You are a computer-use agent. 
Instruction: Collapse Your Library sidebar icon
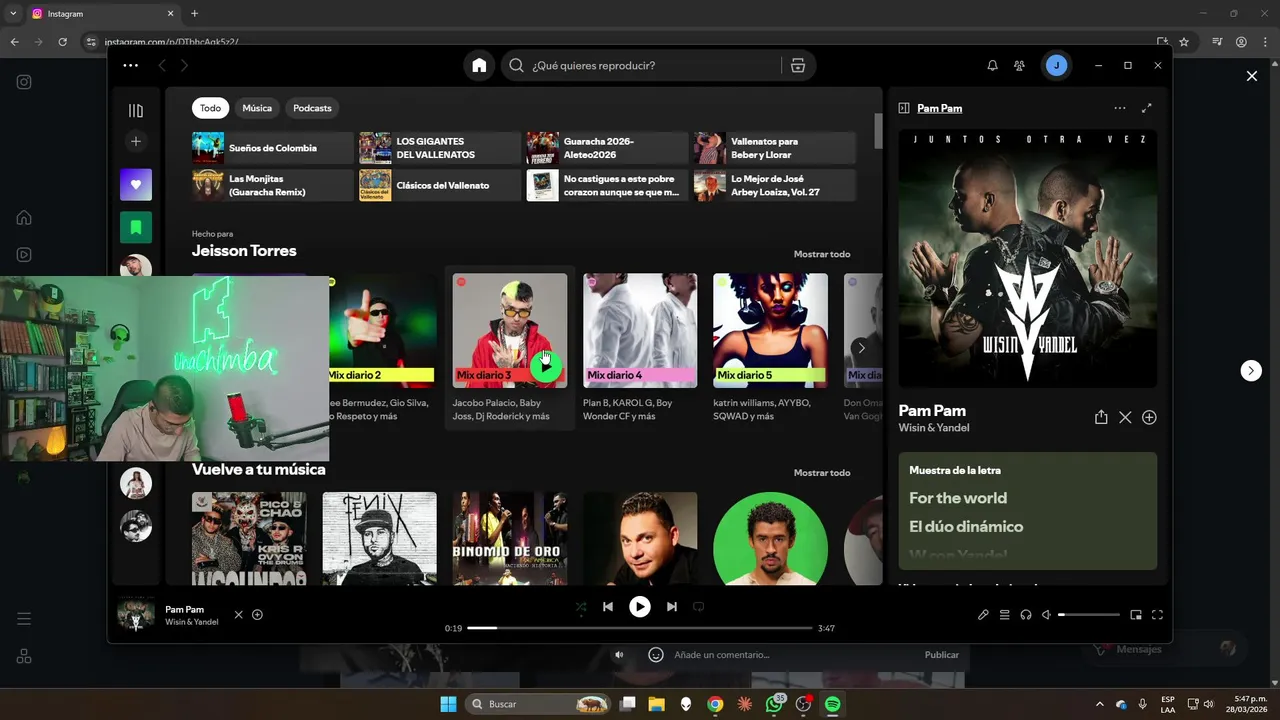point(136,110)
